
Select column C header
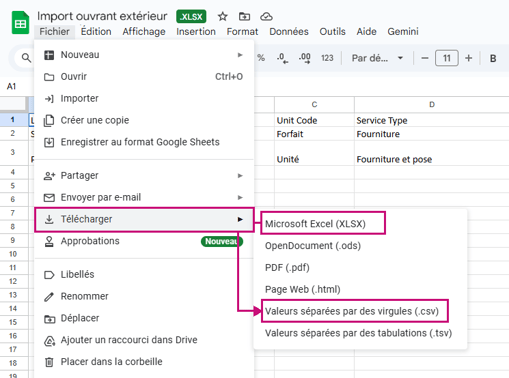314,104
